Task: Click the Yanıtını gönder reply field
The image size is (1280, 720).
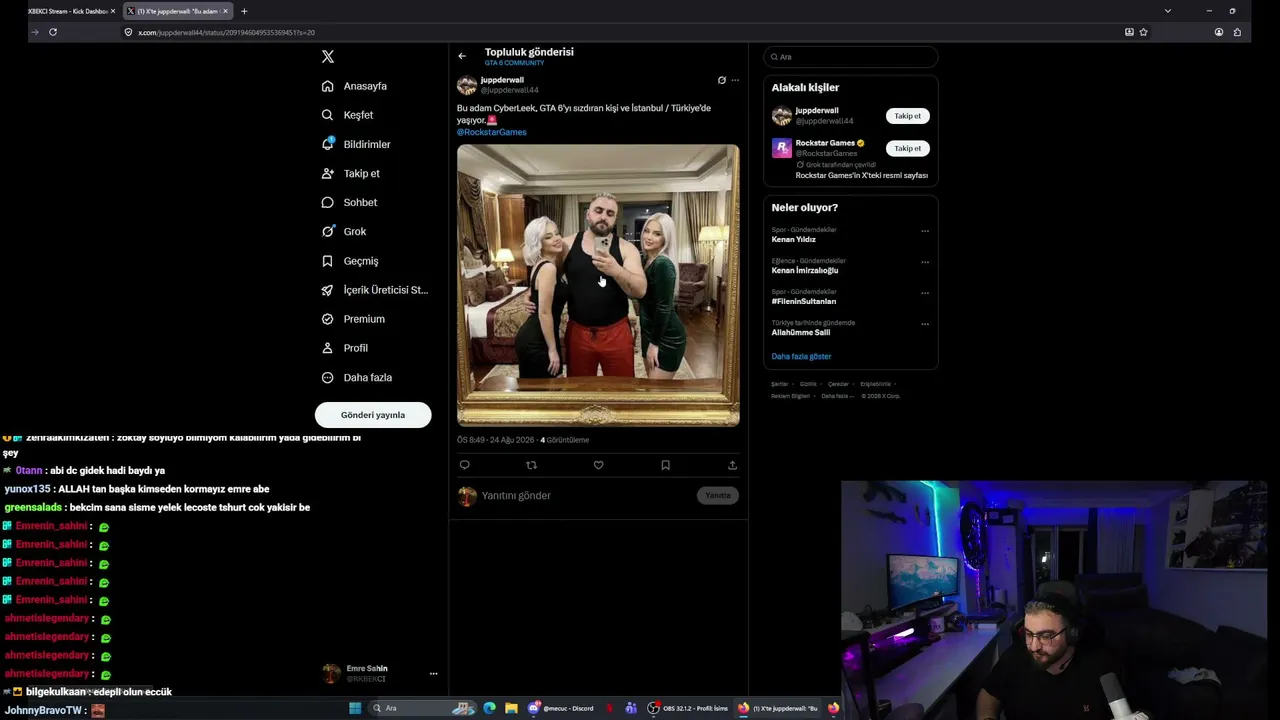Action: 585,495
